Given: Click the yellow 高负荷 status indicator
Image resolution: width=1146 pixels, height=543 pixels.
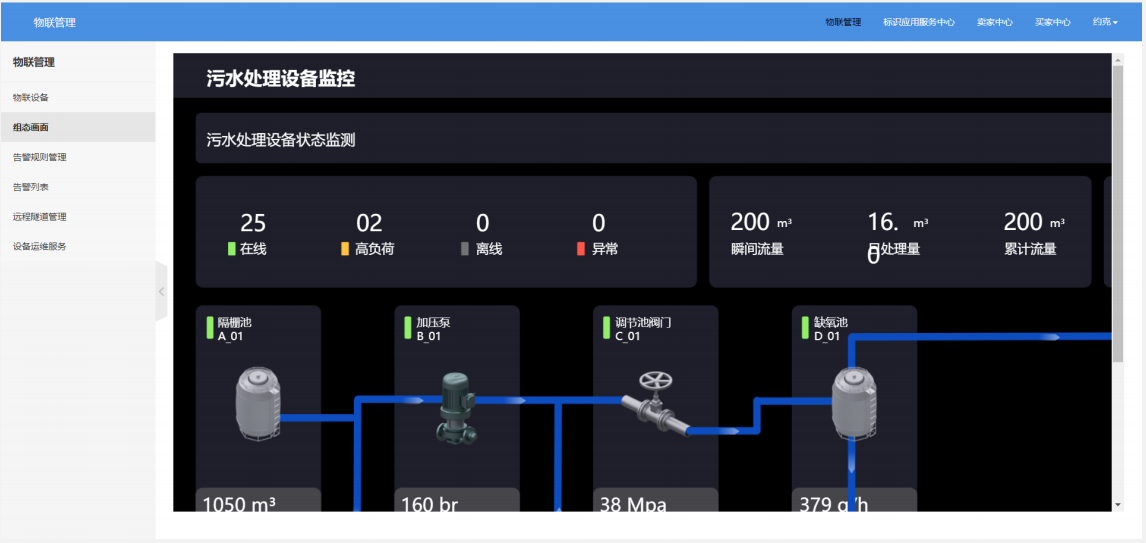Looking at the screenshot, I should (x=345, y=249).
